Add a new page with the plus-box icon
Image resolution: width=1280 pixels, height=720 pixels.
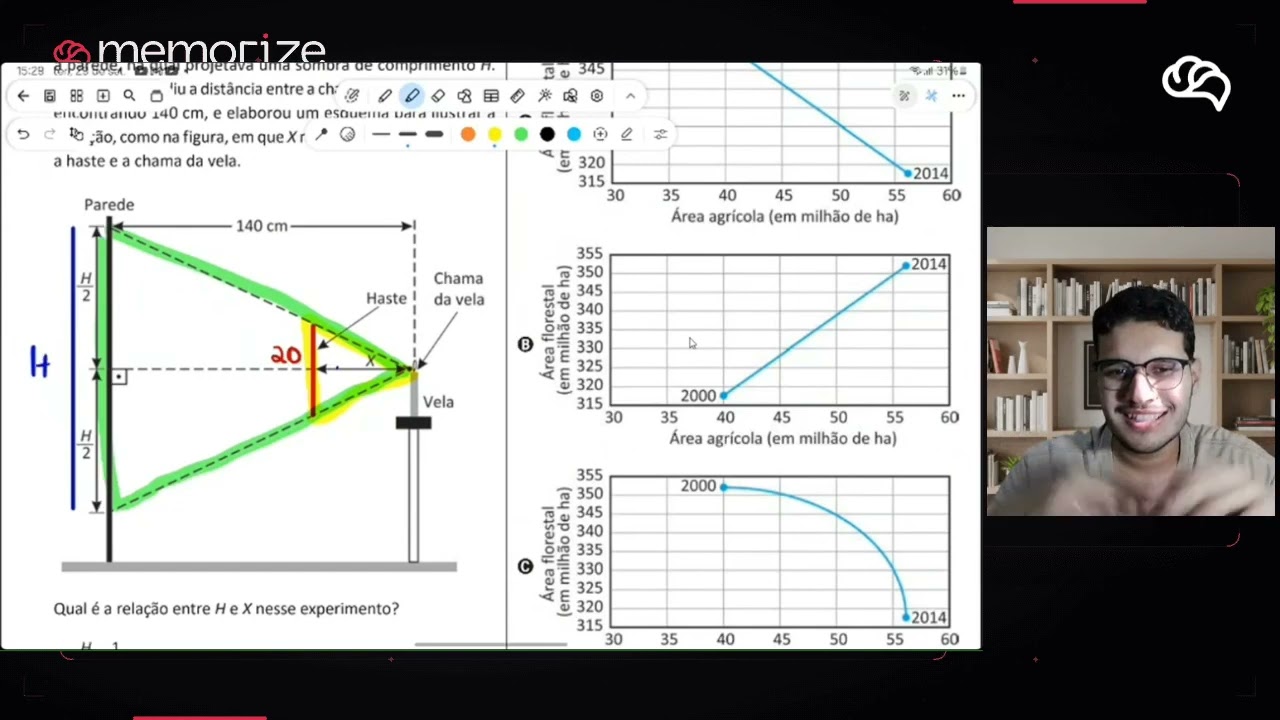103,96
